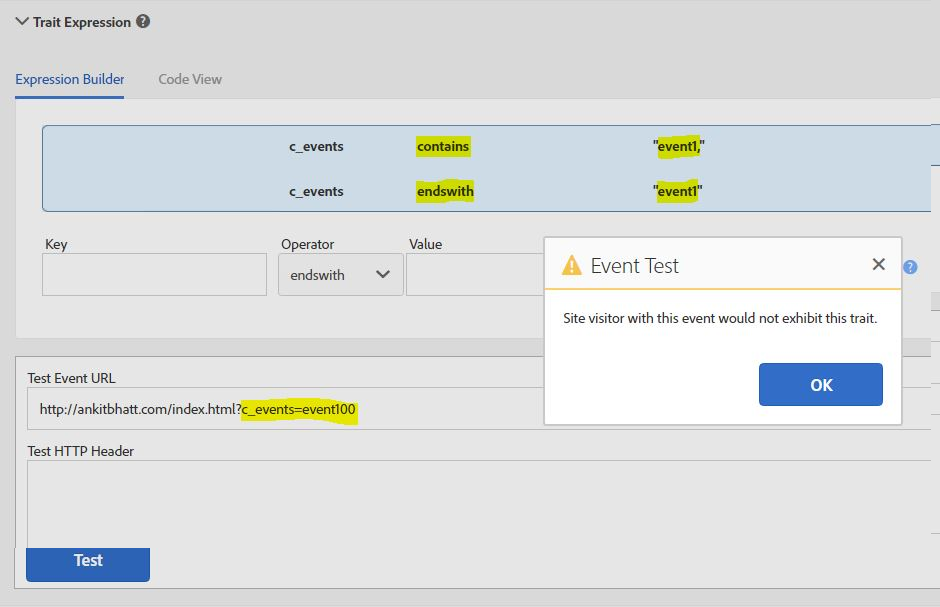Image resolution: width=940 pixels, height=607 pixels.
Task: Select c_events key in the contains row
Action: point(316,146)
